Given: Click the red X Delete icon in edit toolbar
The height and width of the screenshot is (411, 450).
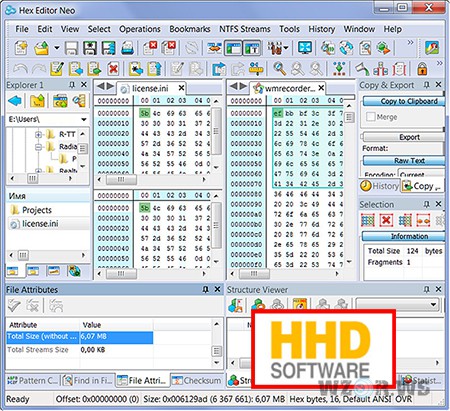Looking at the screenshot, I should 113,69.
